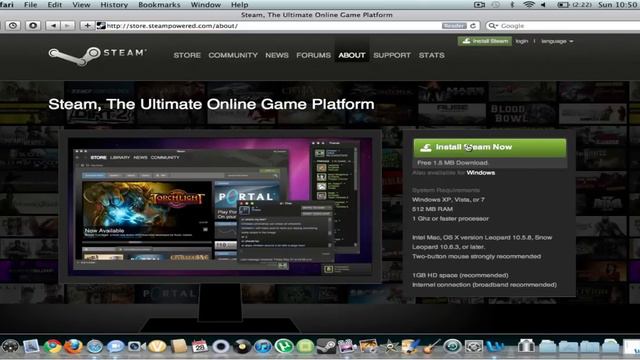This screenshot has width=640, height=360.
Task: Click the Steam client screenshot on monitor
Action: pos(220,207)
